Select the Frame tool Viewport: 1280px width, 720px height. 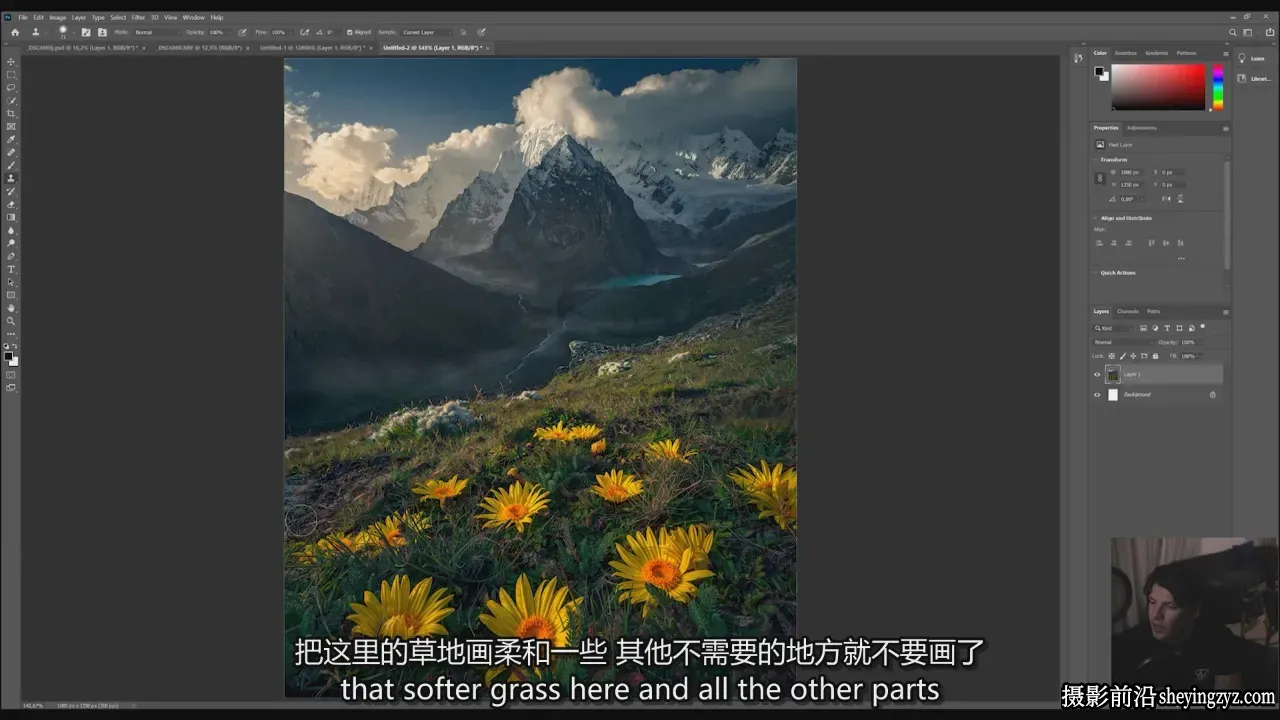(x=11, y=126)
